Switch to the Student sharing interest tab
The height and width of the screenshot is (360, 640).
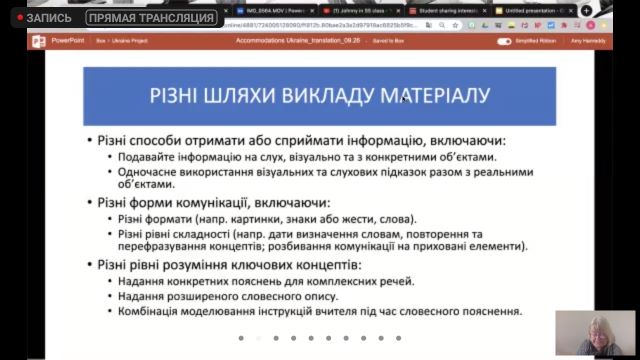(x=447, y=11)
